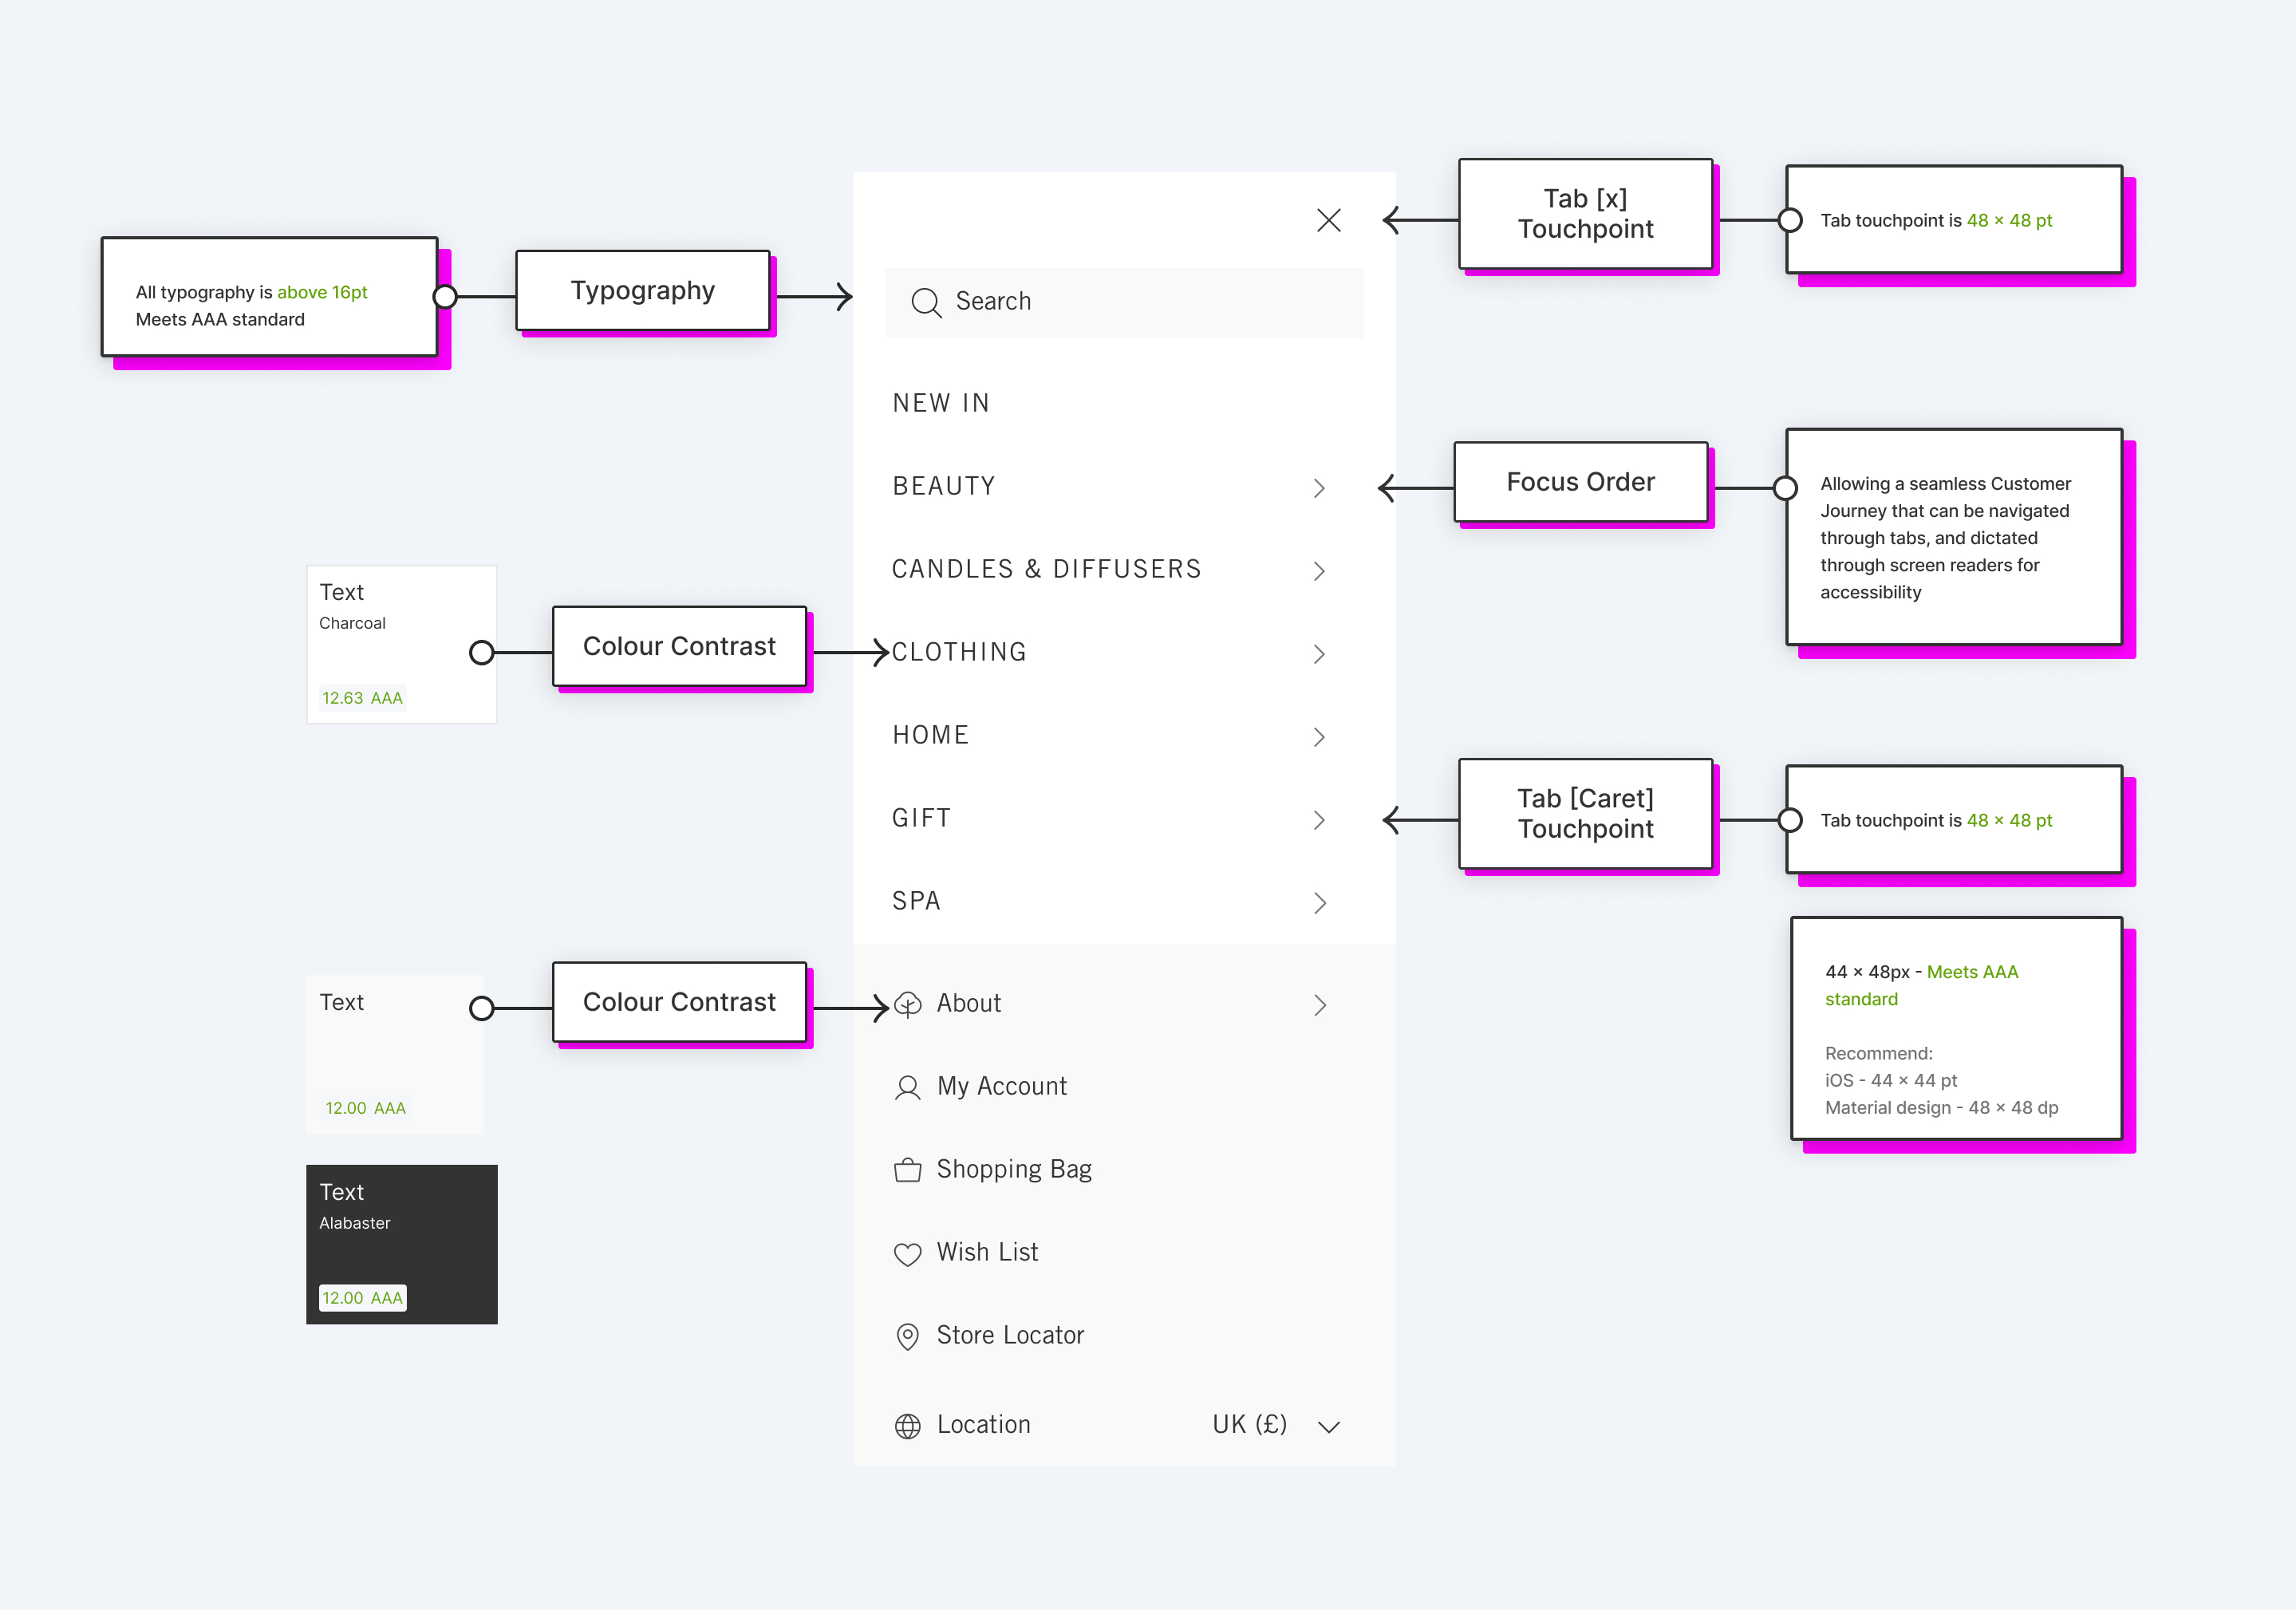Screen dimensions: 2296x1610
Task: Click the About tree icon
Action: click(908, 1004)
